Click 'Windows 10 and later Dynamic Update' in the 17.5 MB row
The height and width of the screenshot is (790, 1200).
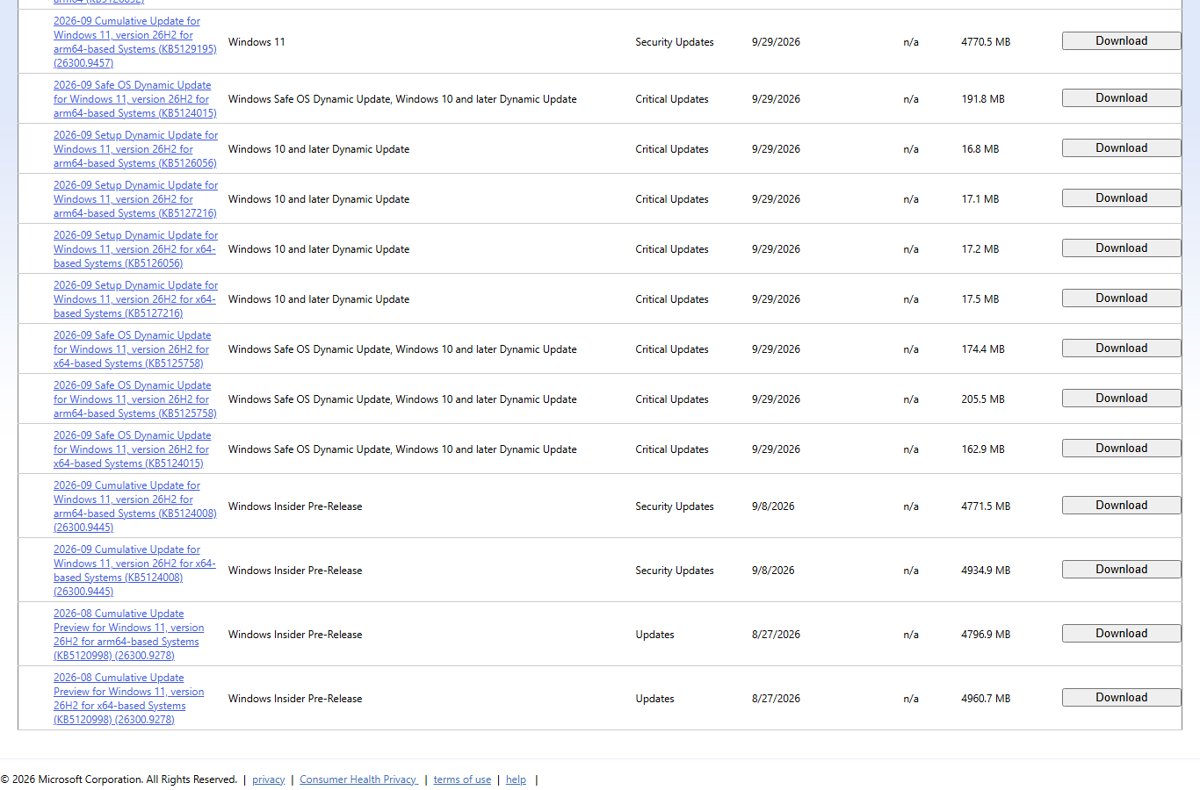click(319, 299)
